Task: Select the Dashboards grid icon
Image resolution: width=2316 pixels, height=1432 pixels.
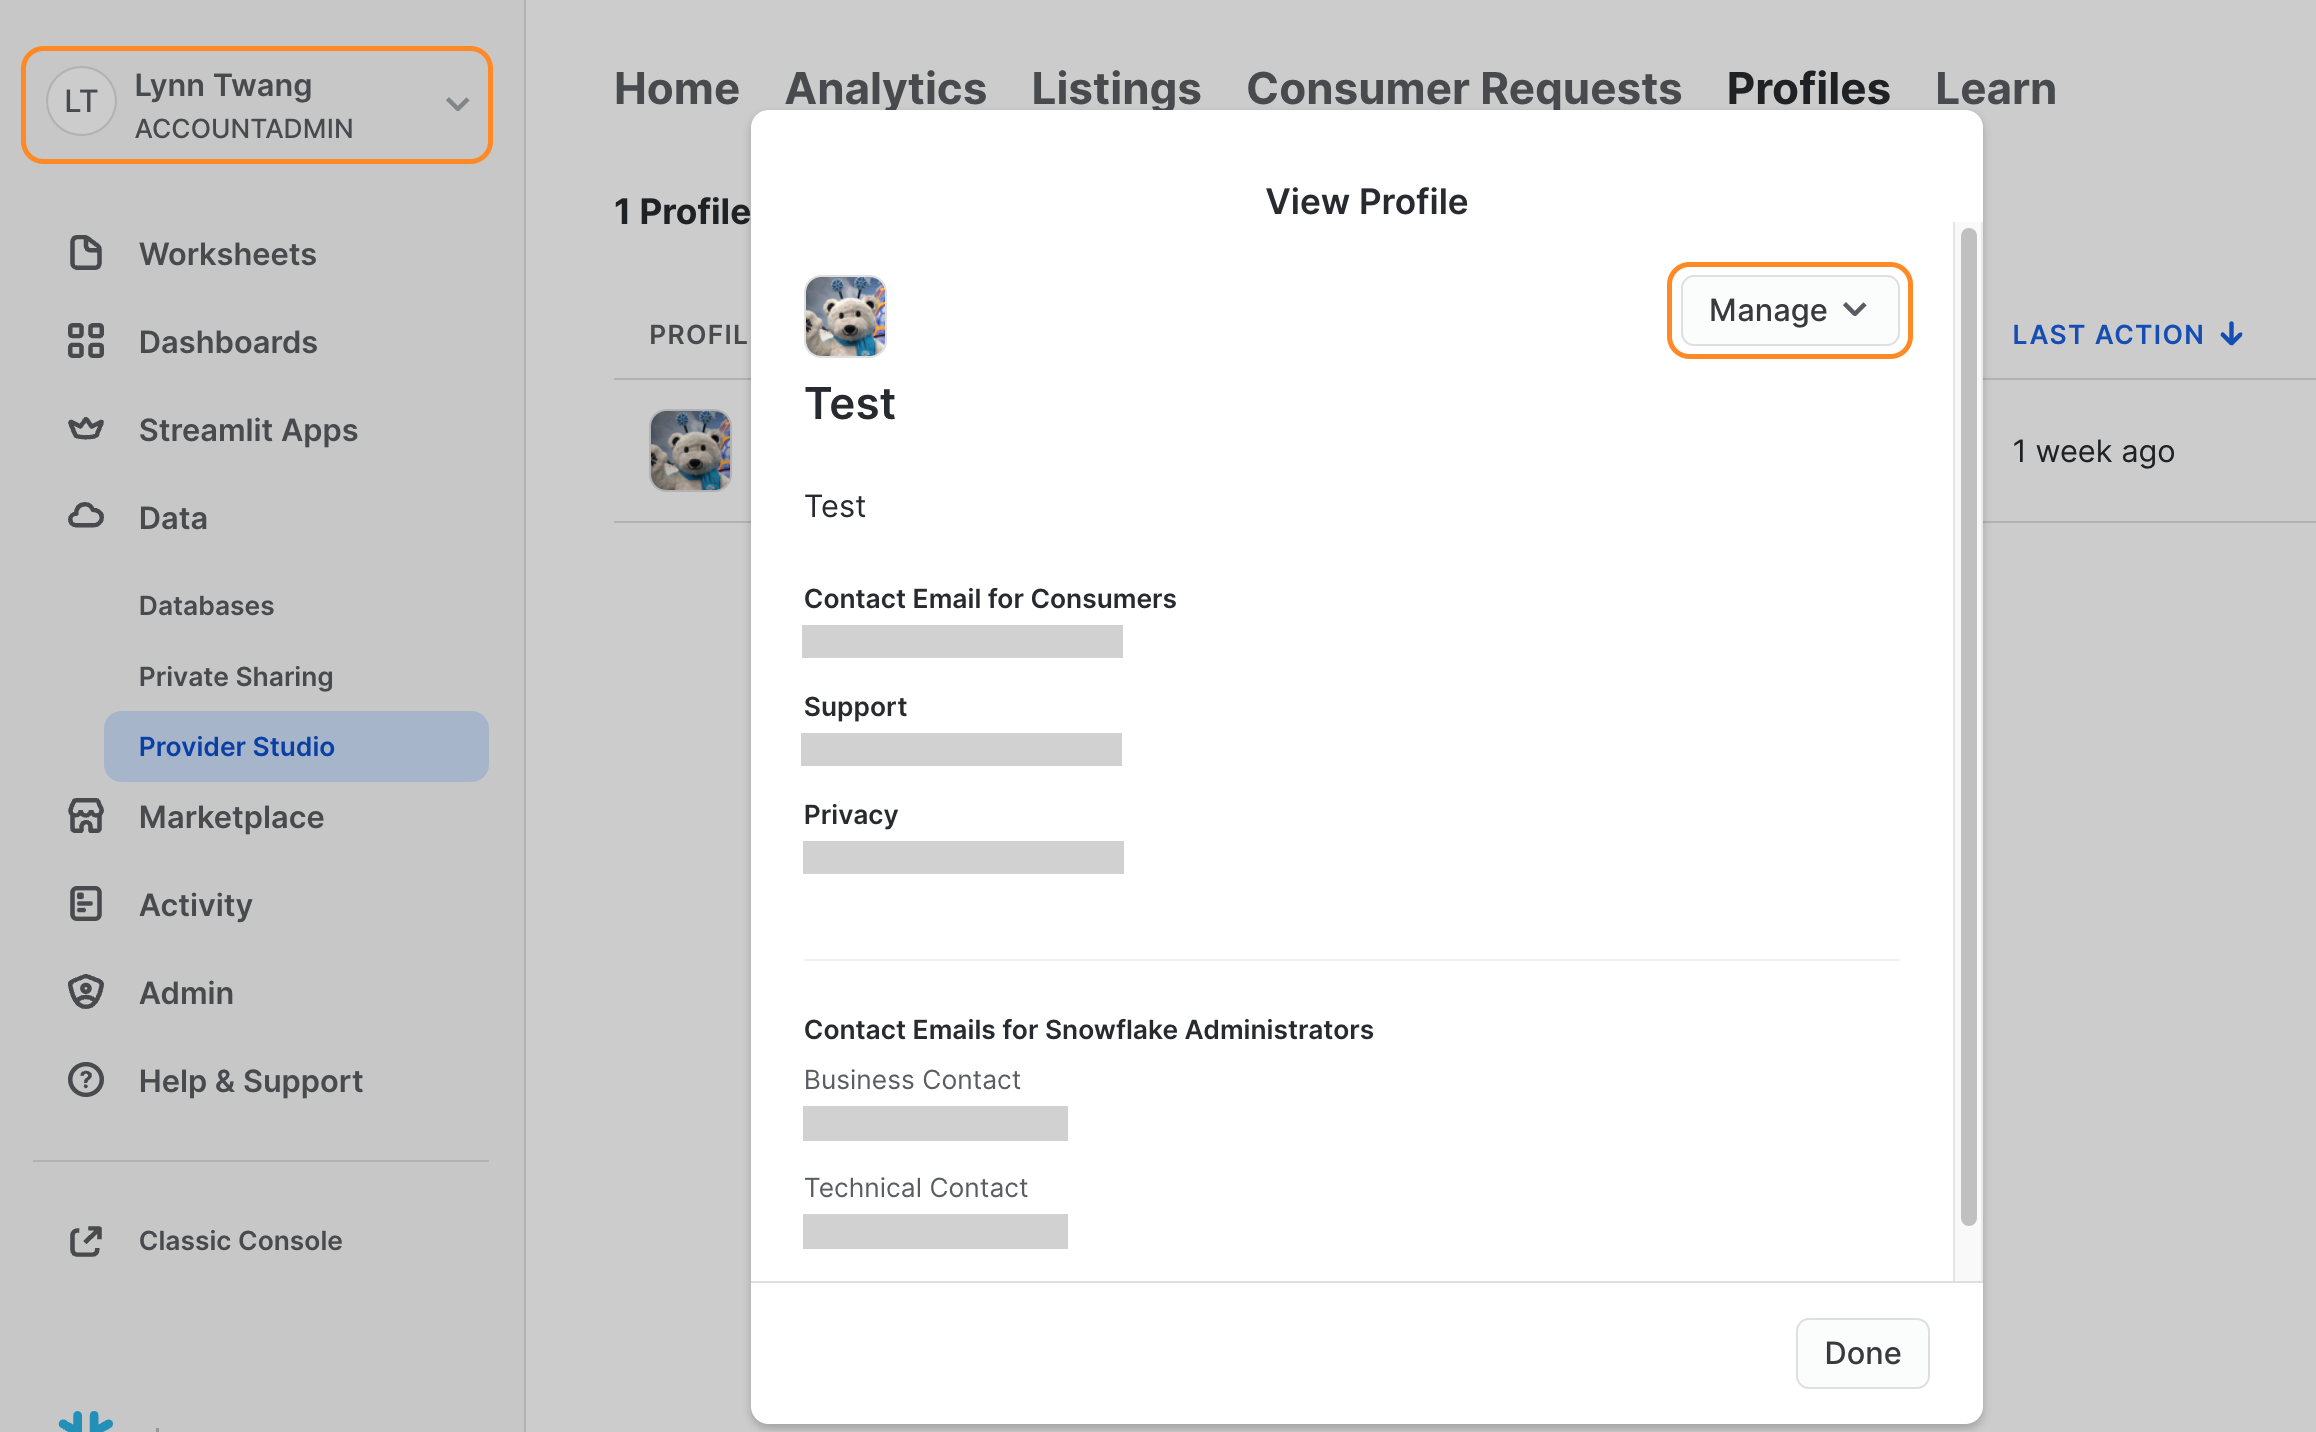Action: click(85, 341)
